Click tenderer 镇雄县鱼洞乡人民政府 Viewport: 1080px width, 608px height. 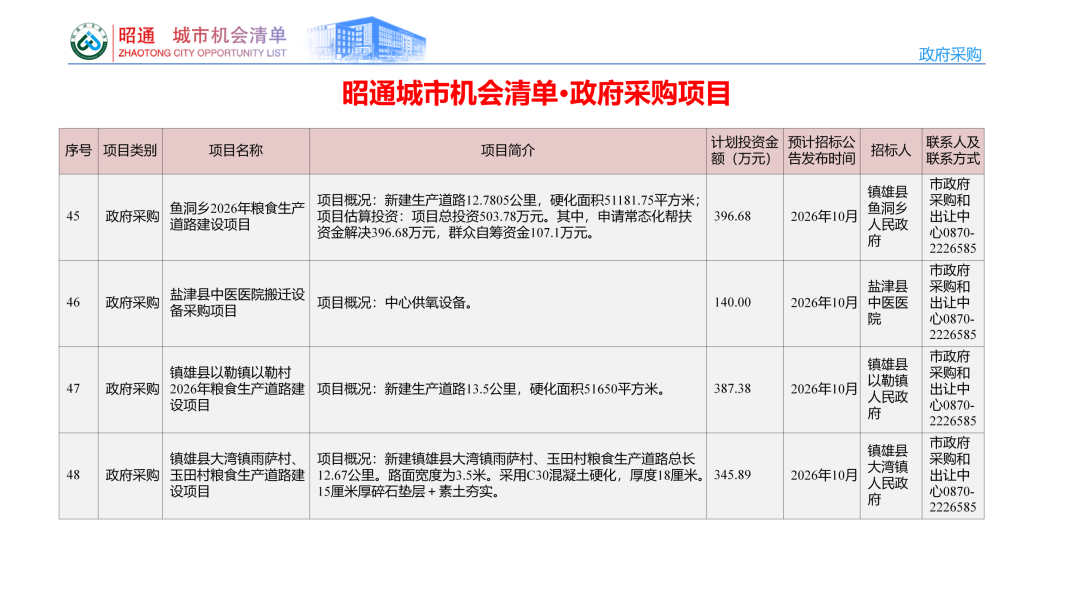click(888, 216)
